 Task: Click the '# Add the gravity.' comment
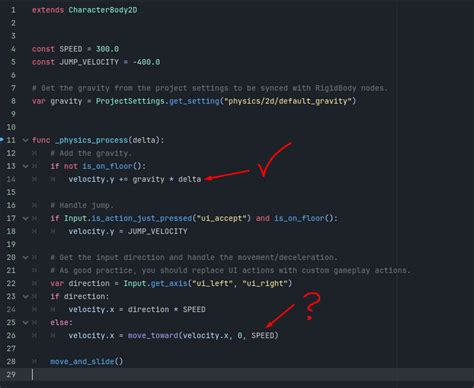(x=91, y=153)
